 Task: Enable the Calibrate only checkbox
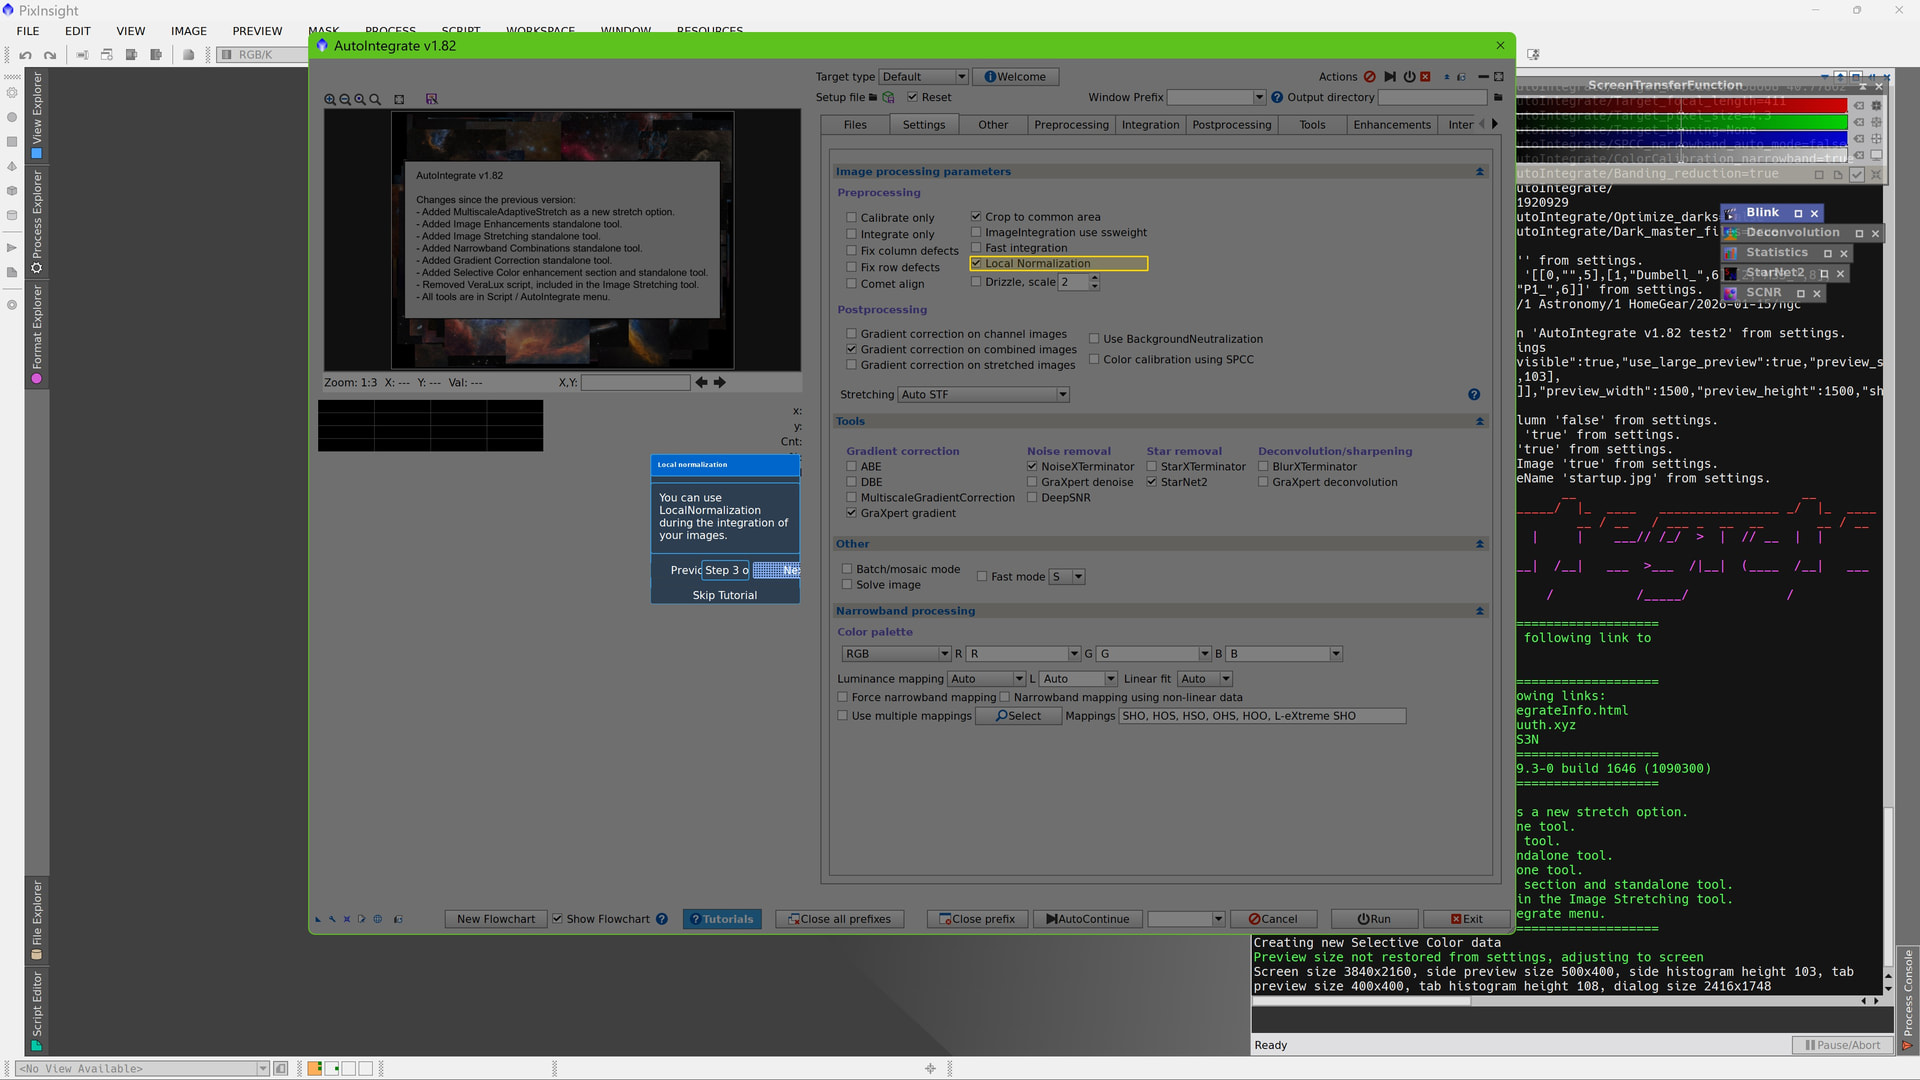(x=852, y=218)
